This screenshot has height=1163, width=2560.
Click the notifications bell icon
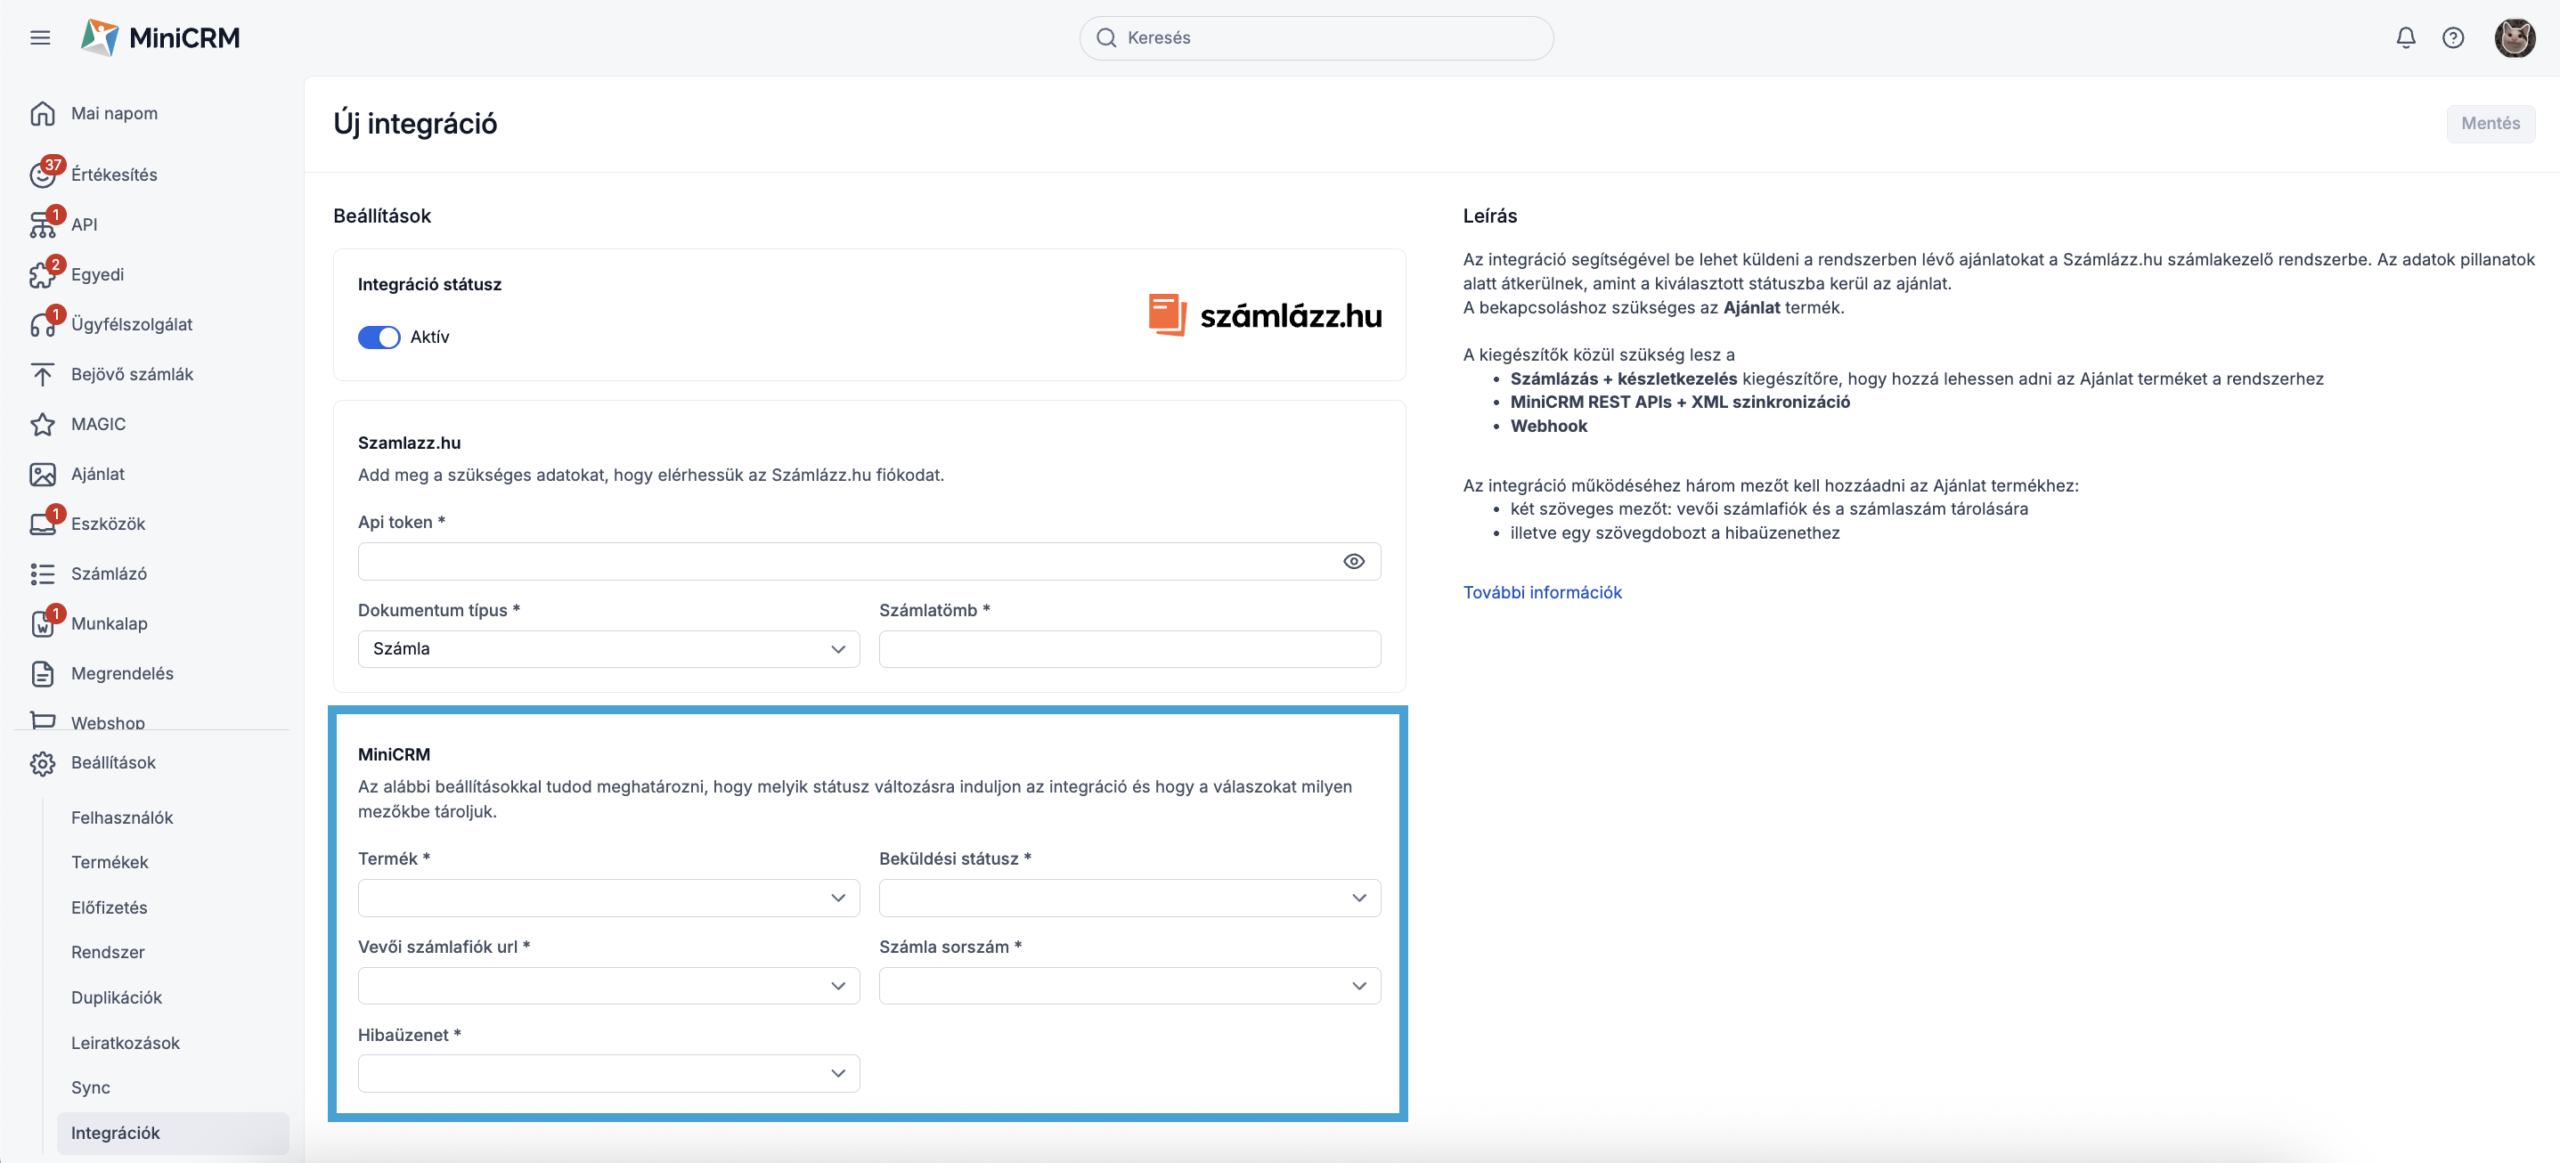[x=2405, y=38]
